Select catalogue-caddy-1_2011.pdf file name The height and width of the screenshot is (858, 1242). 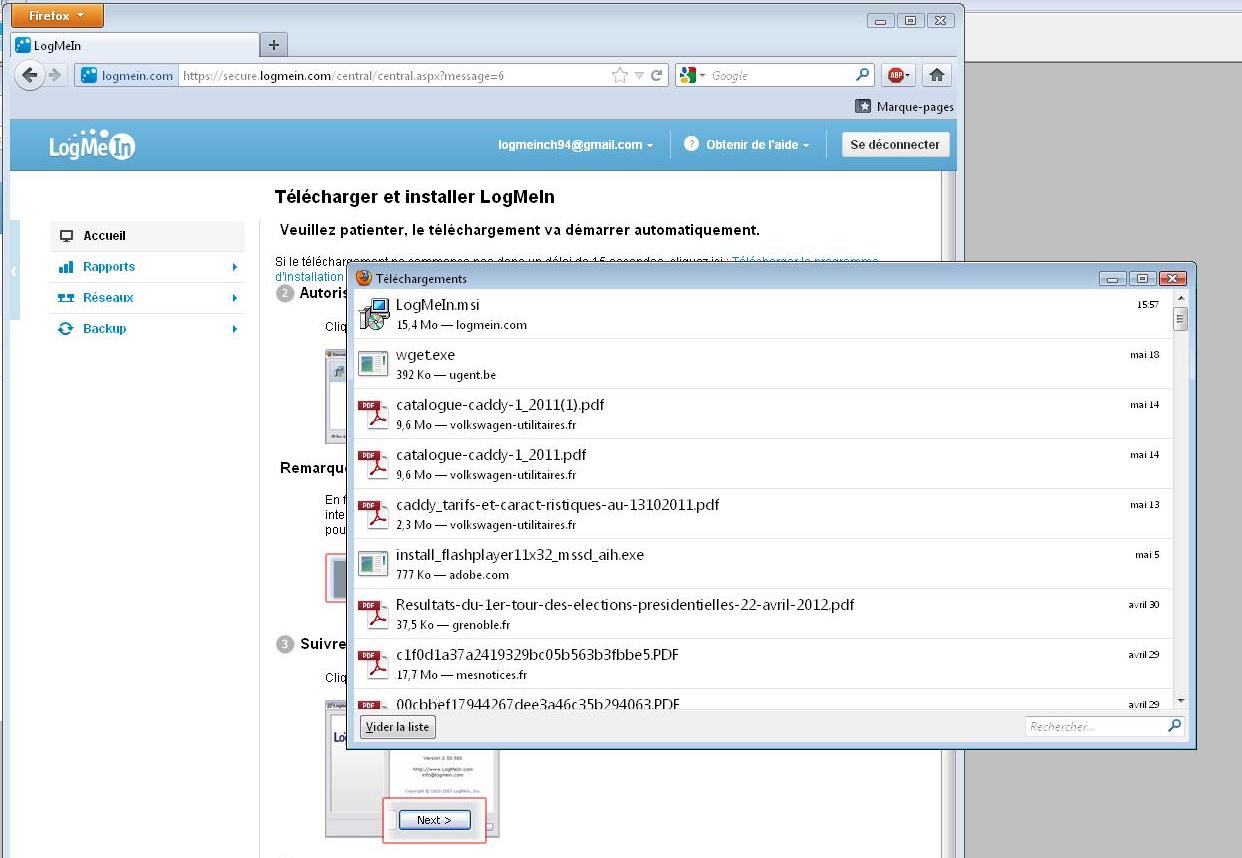(491, 455)
